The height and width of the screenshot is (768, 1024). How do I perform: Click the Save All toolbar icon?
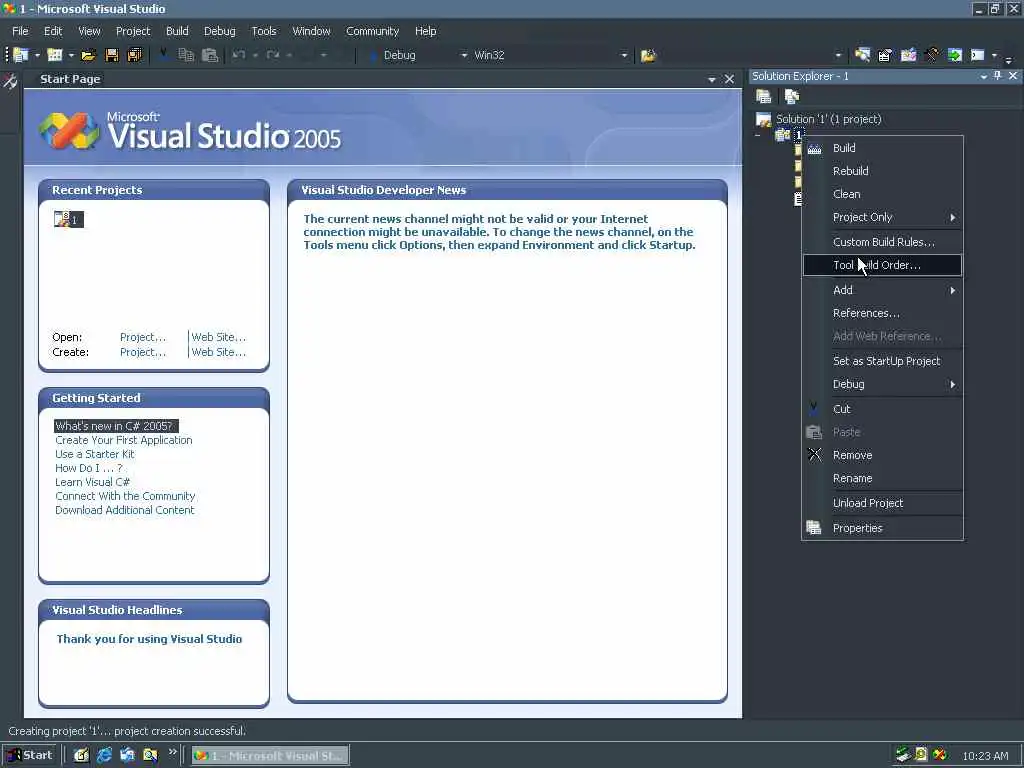click(135, 56)
